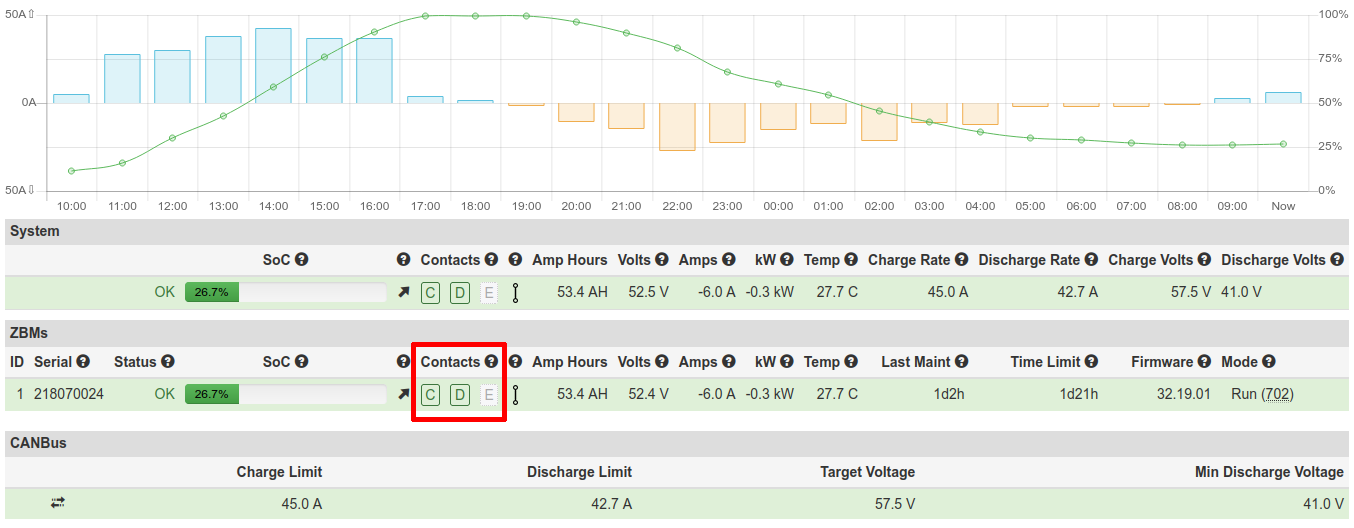Toggle the System discharge contact D

[459, 292]
